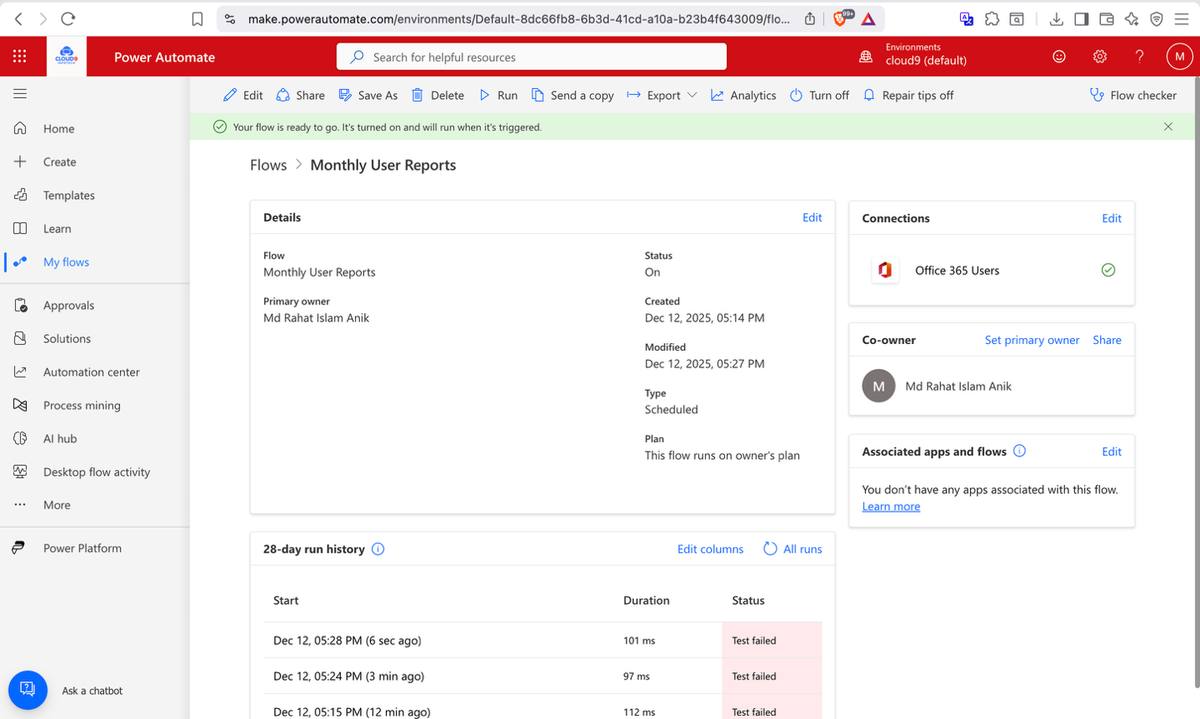Collapse the left navigation hamburger menu
Image resolution: width=1200 pixels, height=719 pixels.
pyautogui.click(x=20, y=94)
